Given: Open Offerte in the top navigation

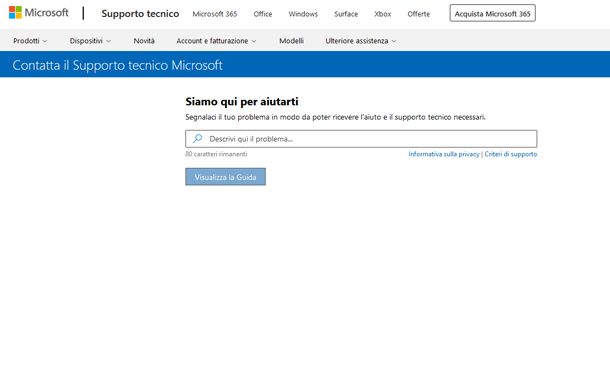Looking at the screenshot, I should coord(419,14).
